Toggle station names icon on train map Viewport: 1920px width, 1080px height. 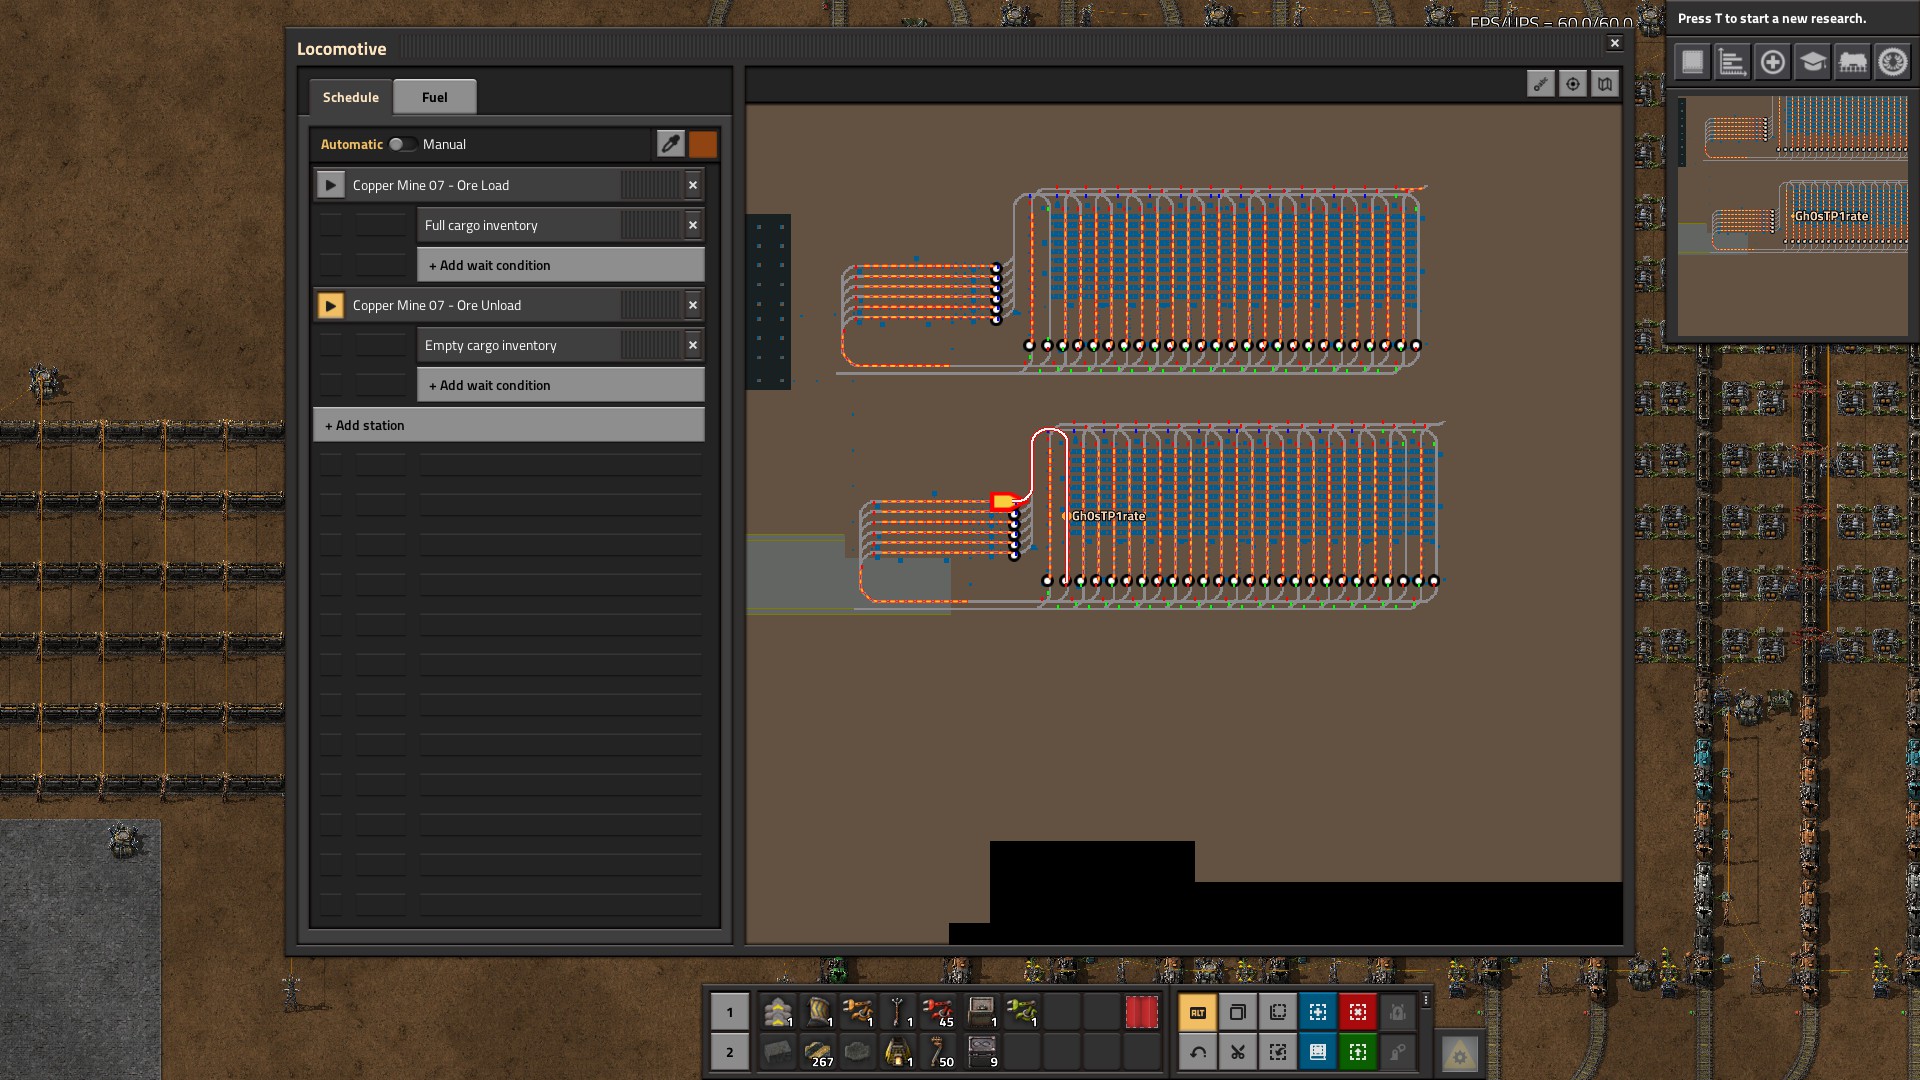[1540, 84]
